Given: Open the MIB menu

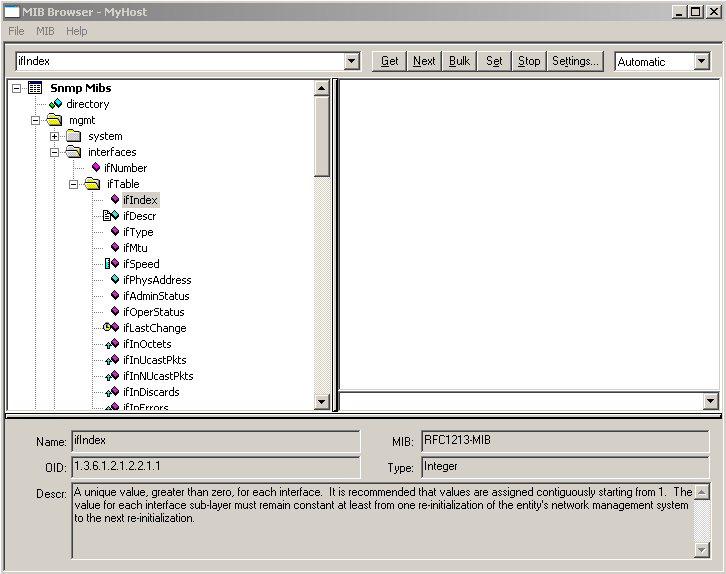Looking at the screenshot, I should point(45,31).
